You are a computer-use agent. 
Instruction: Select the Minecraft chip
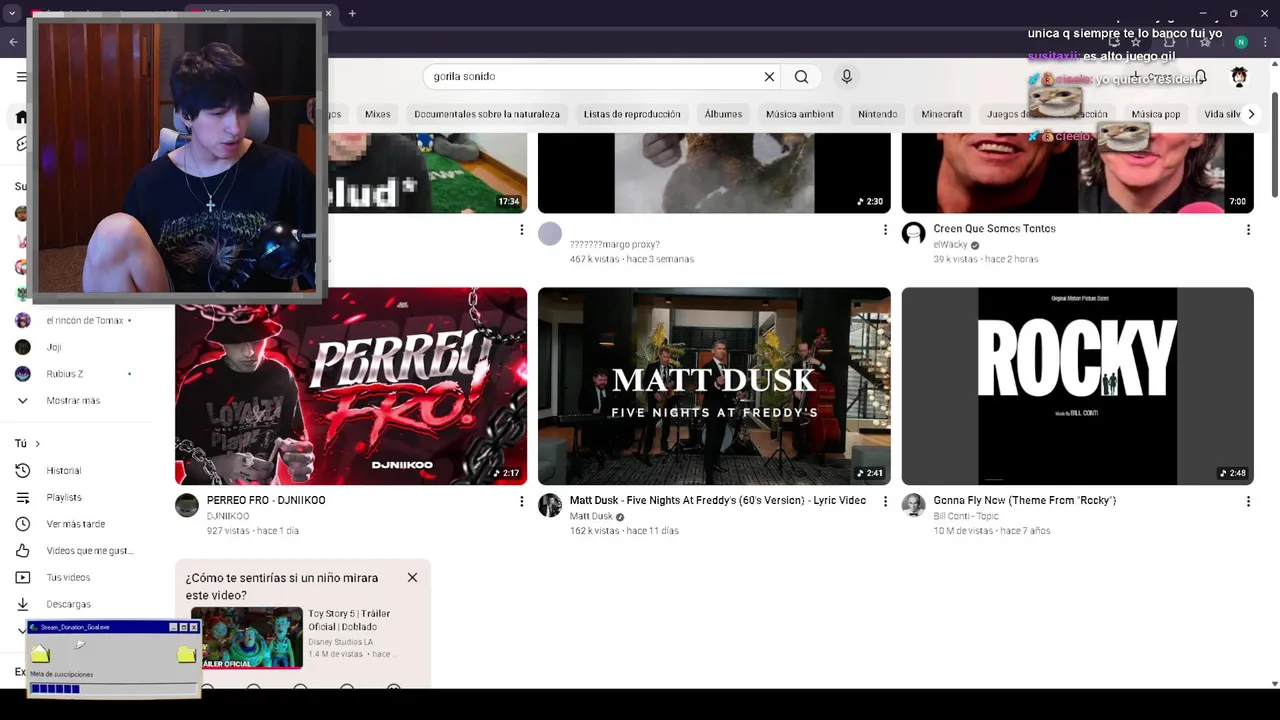pyautogui.click(x=942, y=114)
